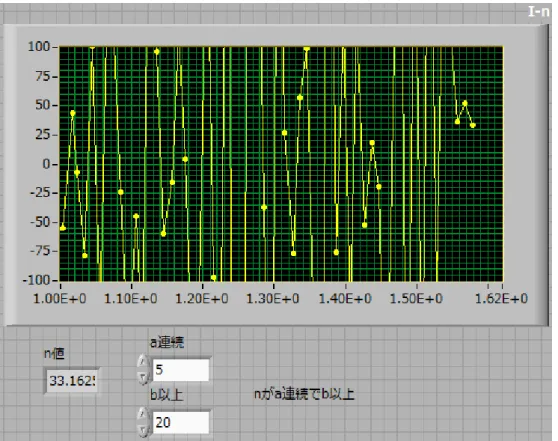Click the b以上 control caption
This screenshot has height=441, width=558.
[x=167, y=395]
